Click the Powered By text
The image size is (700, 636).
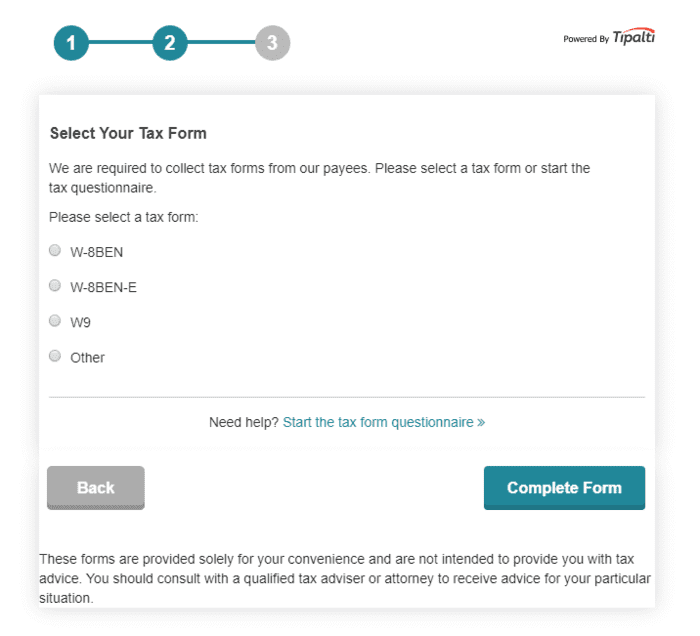[586, 39]
